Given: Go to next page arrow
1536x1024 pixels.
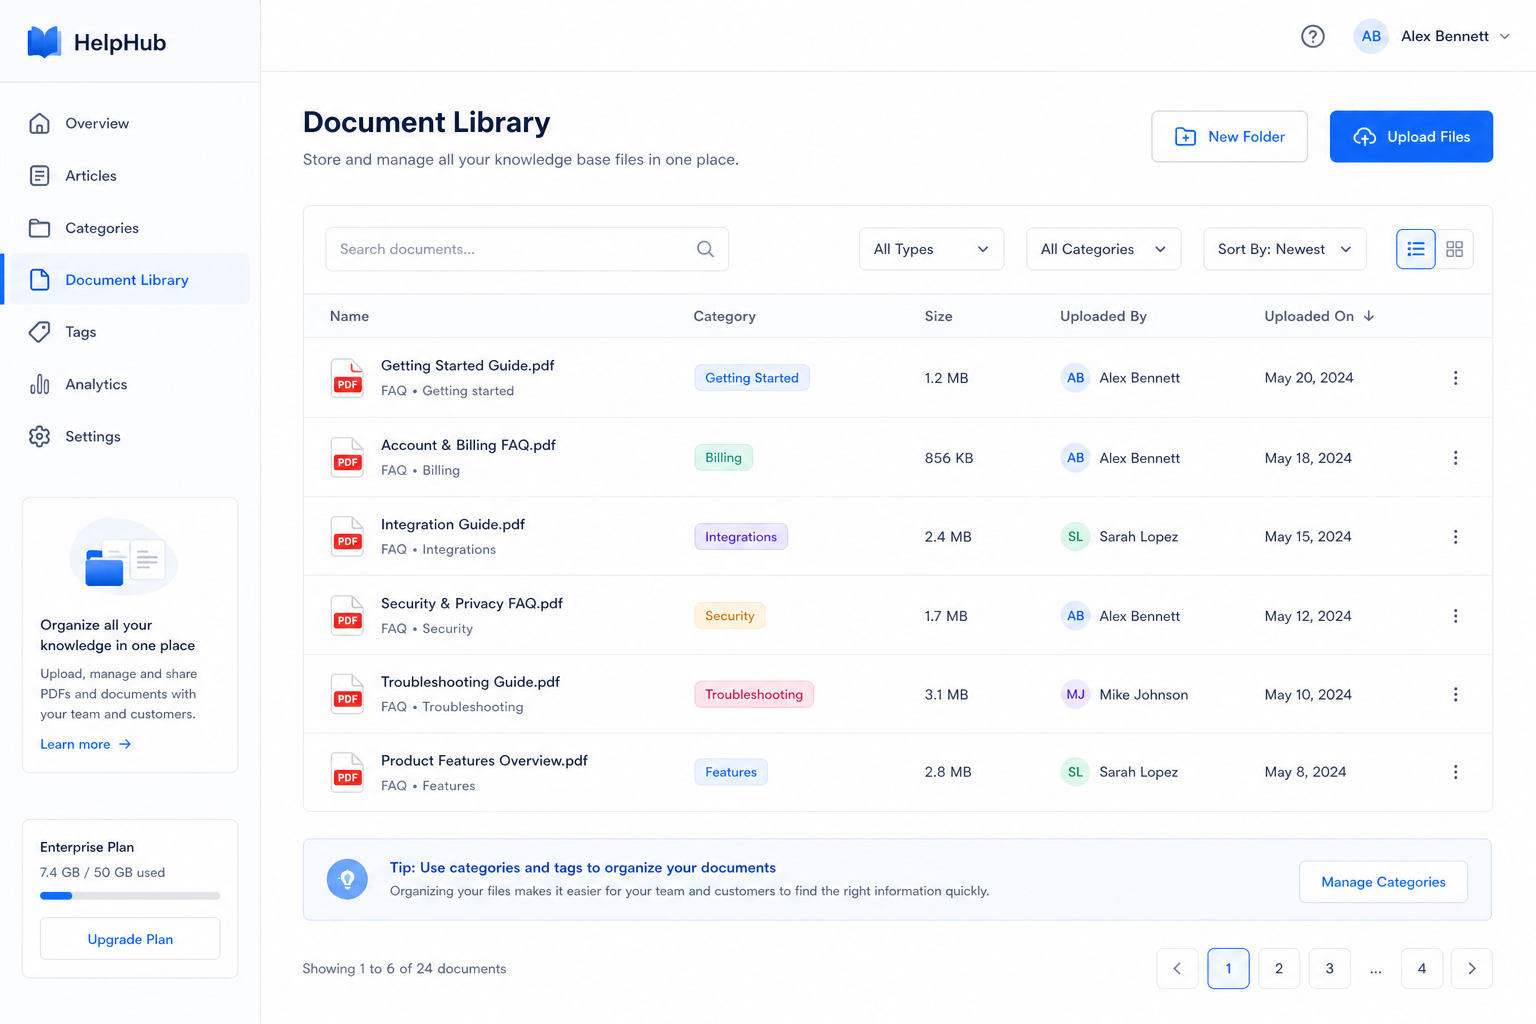Looking at the screenshot, I should click(x=1471, y=968).
